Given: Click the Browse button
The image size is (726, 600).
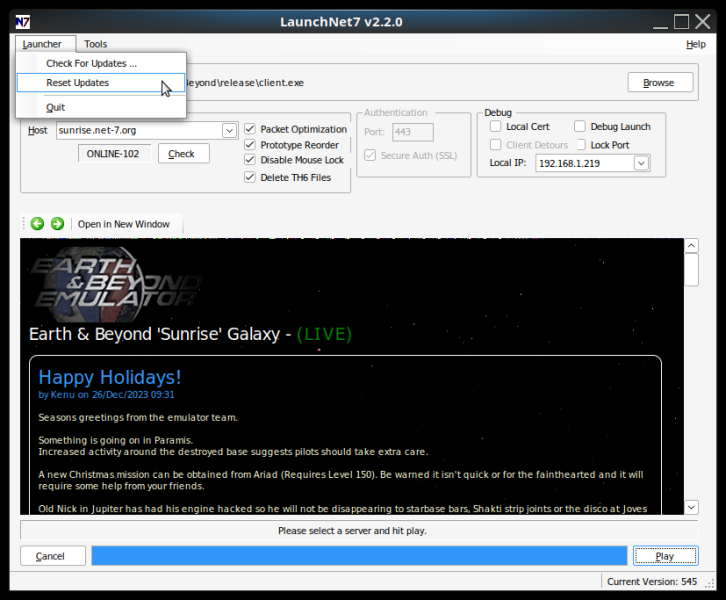Looking at the screenshot, I should tap(660, 82).
